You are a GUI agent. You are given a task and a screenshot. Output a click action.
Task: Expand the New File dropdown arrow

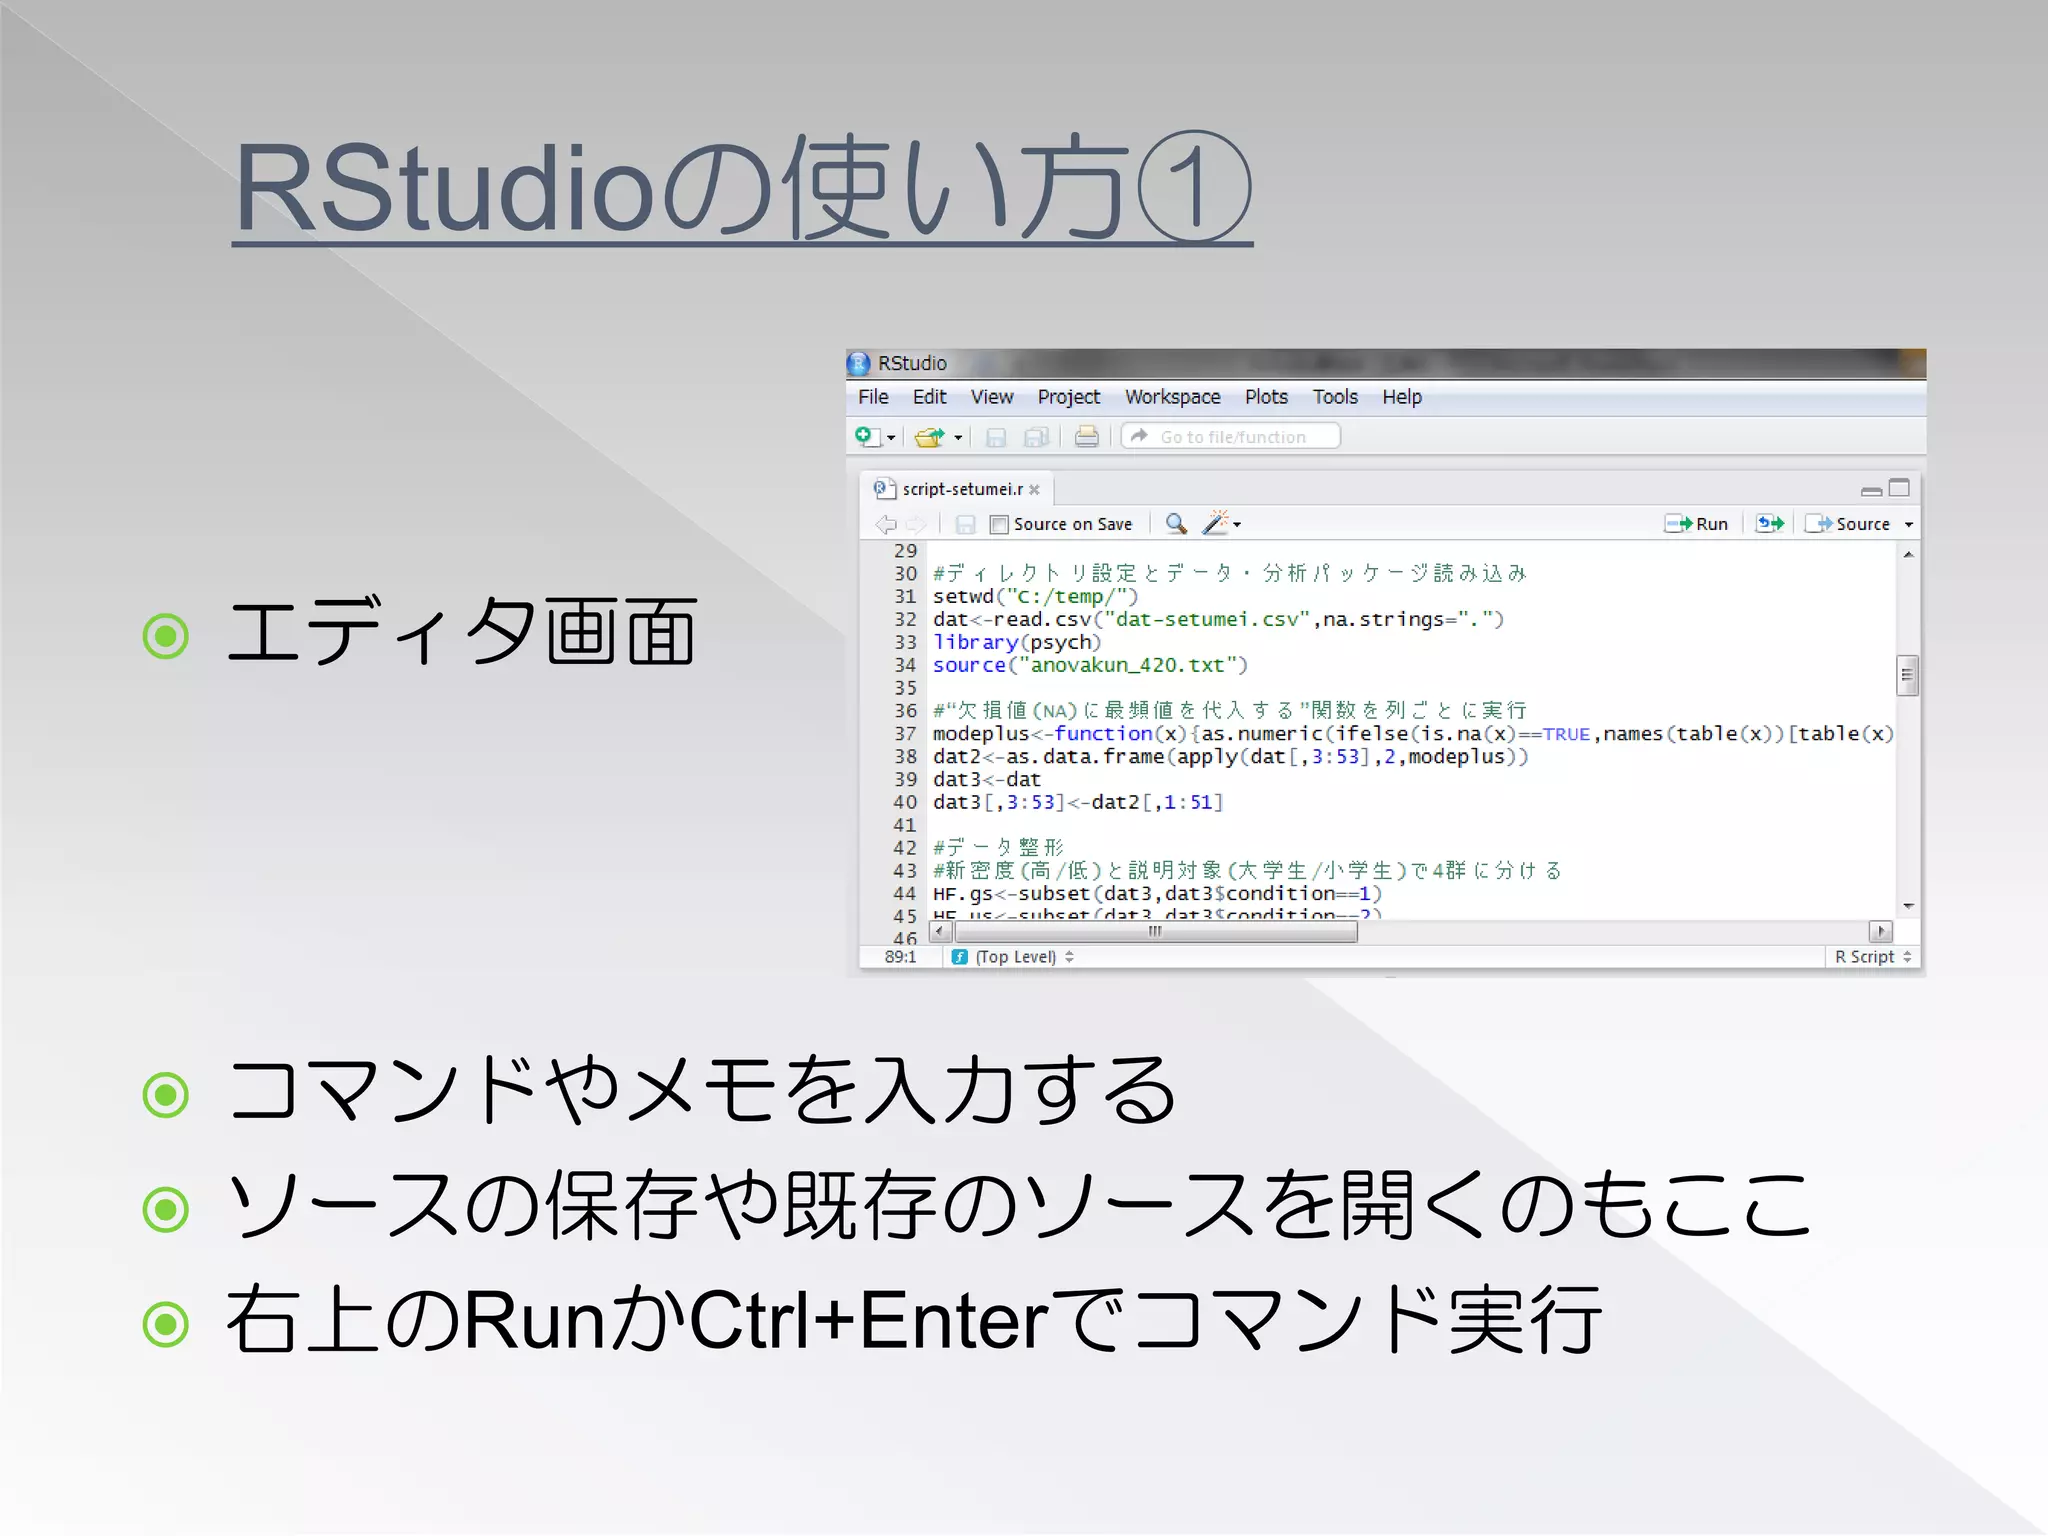pyautogui.click(x=891, y=438)
